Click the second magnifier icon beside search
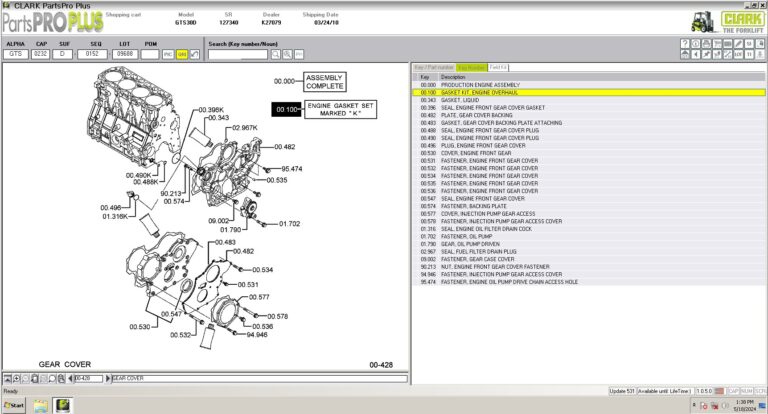This screenshot has height=414, width=768. (x=288, y=54)
